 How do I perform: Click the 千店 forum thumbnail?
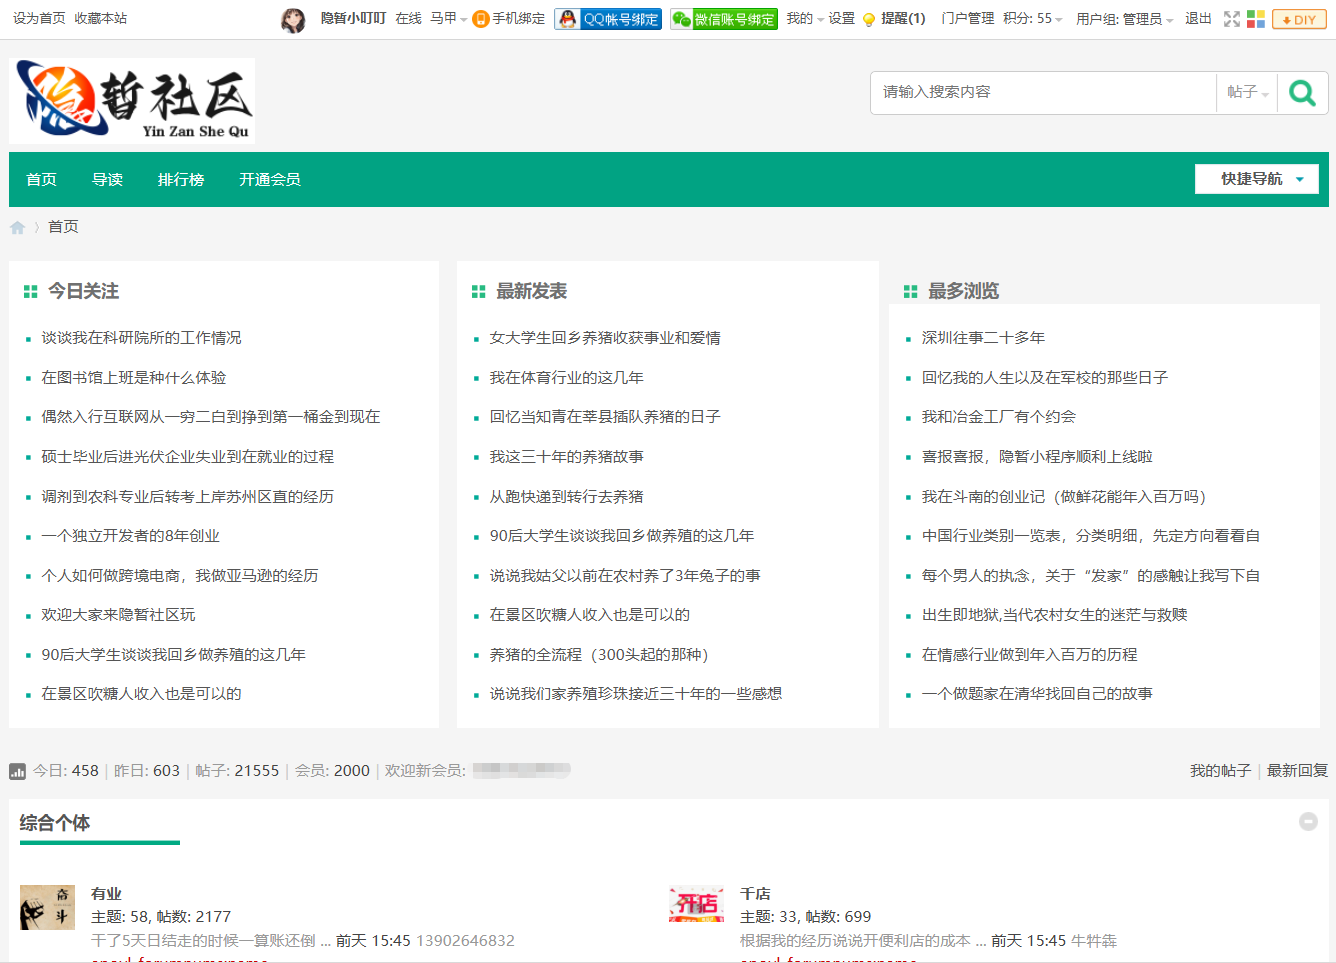click(696, 904)
